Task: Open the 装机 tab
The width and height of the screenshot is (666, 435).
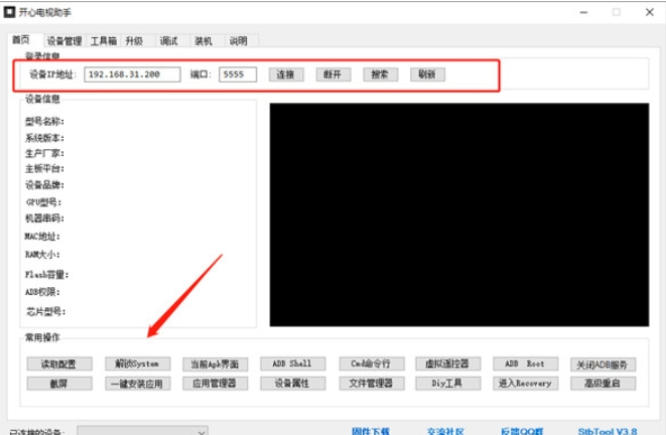Action: point(203,41)
